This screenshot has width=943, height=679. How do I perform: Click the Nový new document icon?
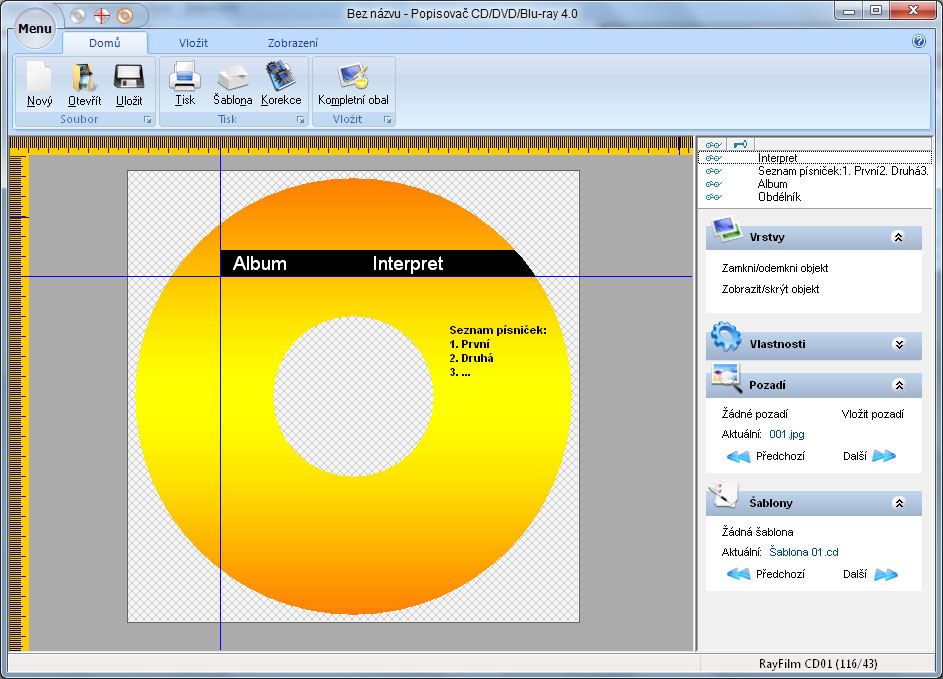39,78
